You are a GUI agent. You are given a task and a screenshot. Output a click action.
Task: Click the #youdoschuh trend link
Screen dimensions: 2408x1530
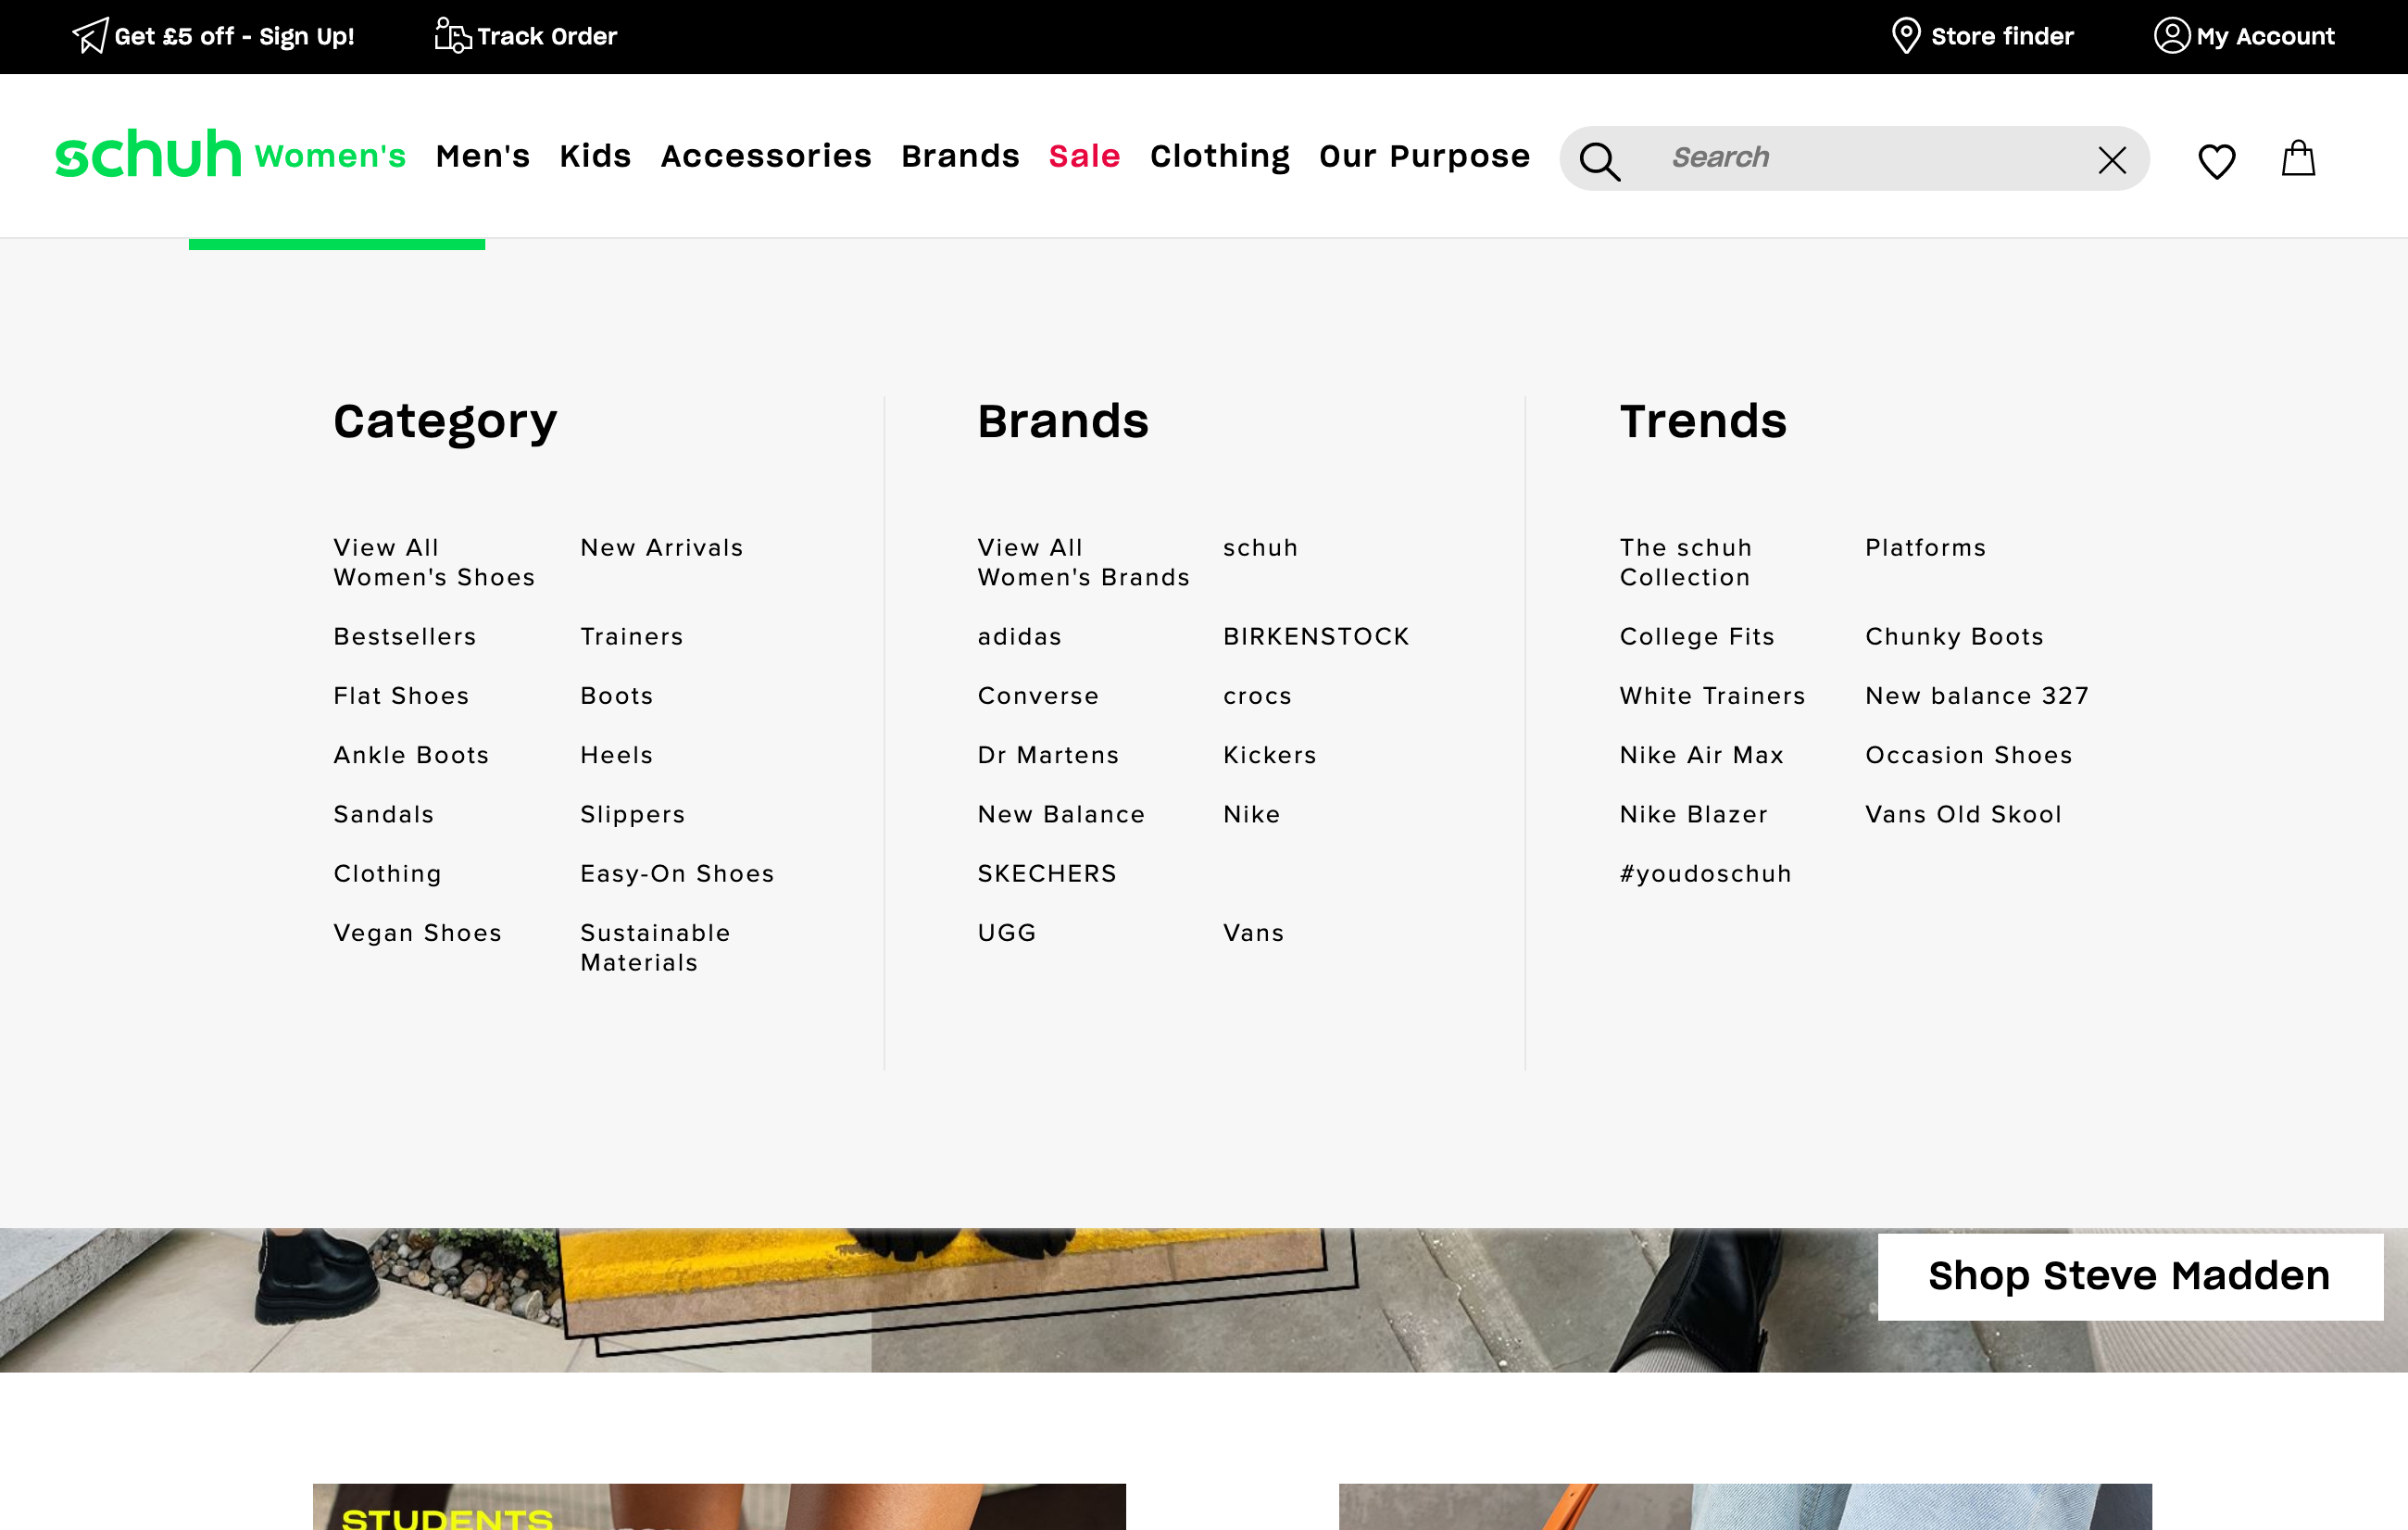click(x=1704, y=873)
